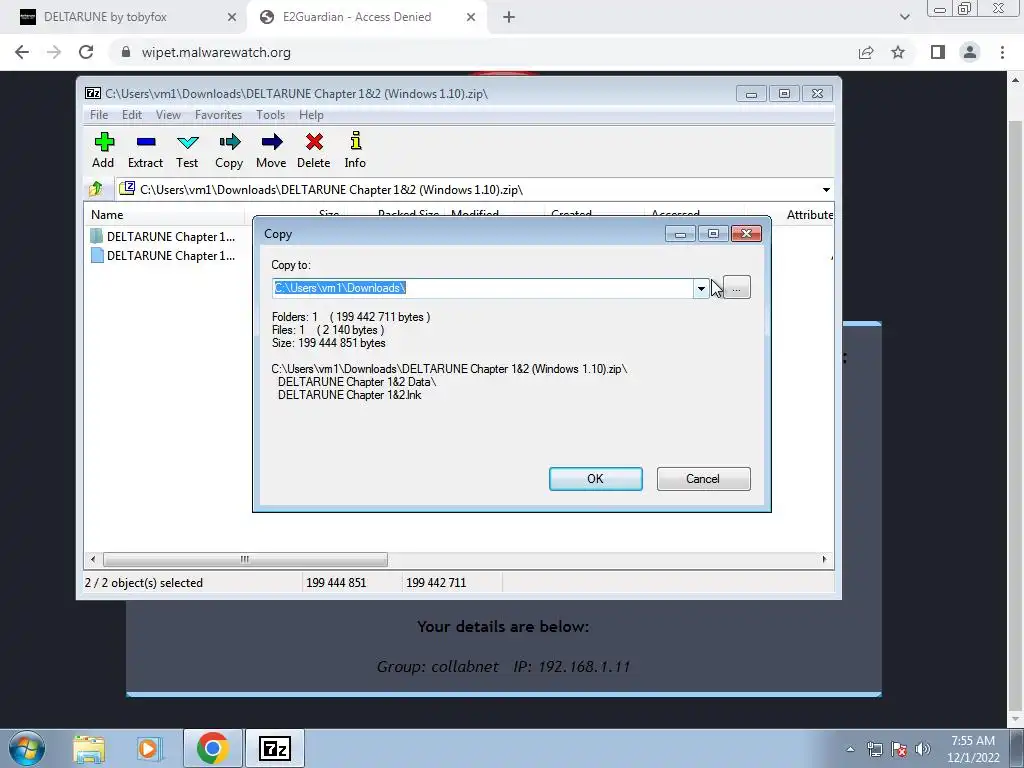
Task: Click Chrome's back arrow
Action: point(22,52)
